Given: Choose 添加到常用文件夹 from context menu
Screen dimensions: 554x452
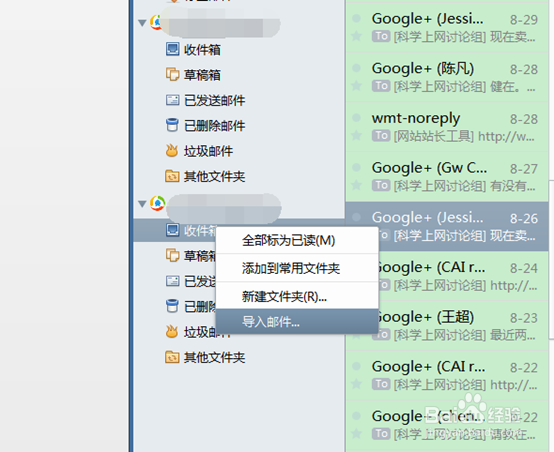Looking at the screenshot, I should (297, 268).
